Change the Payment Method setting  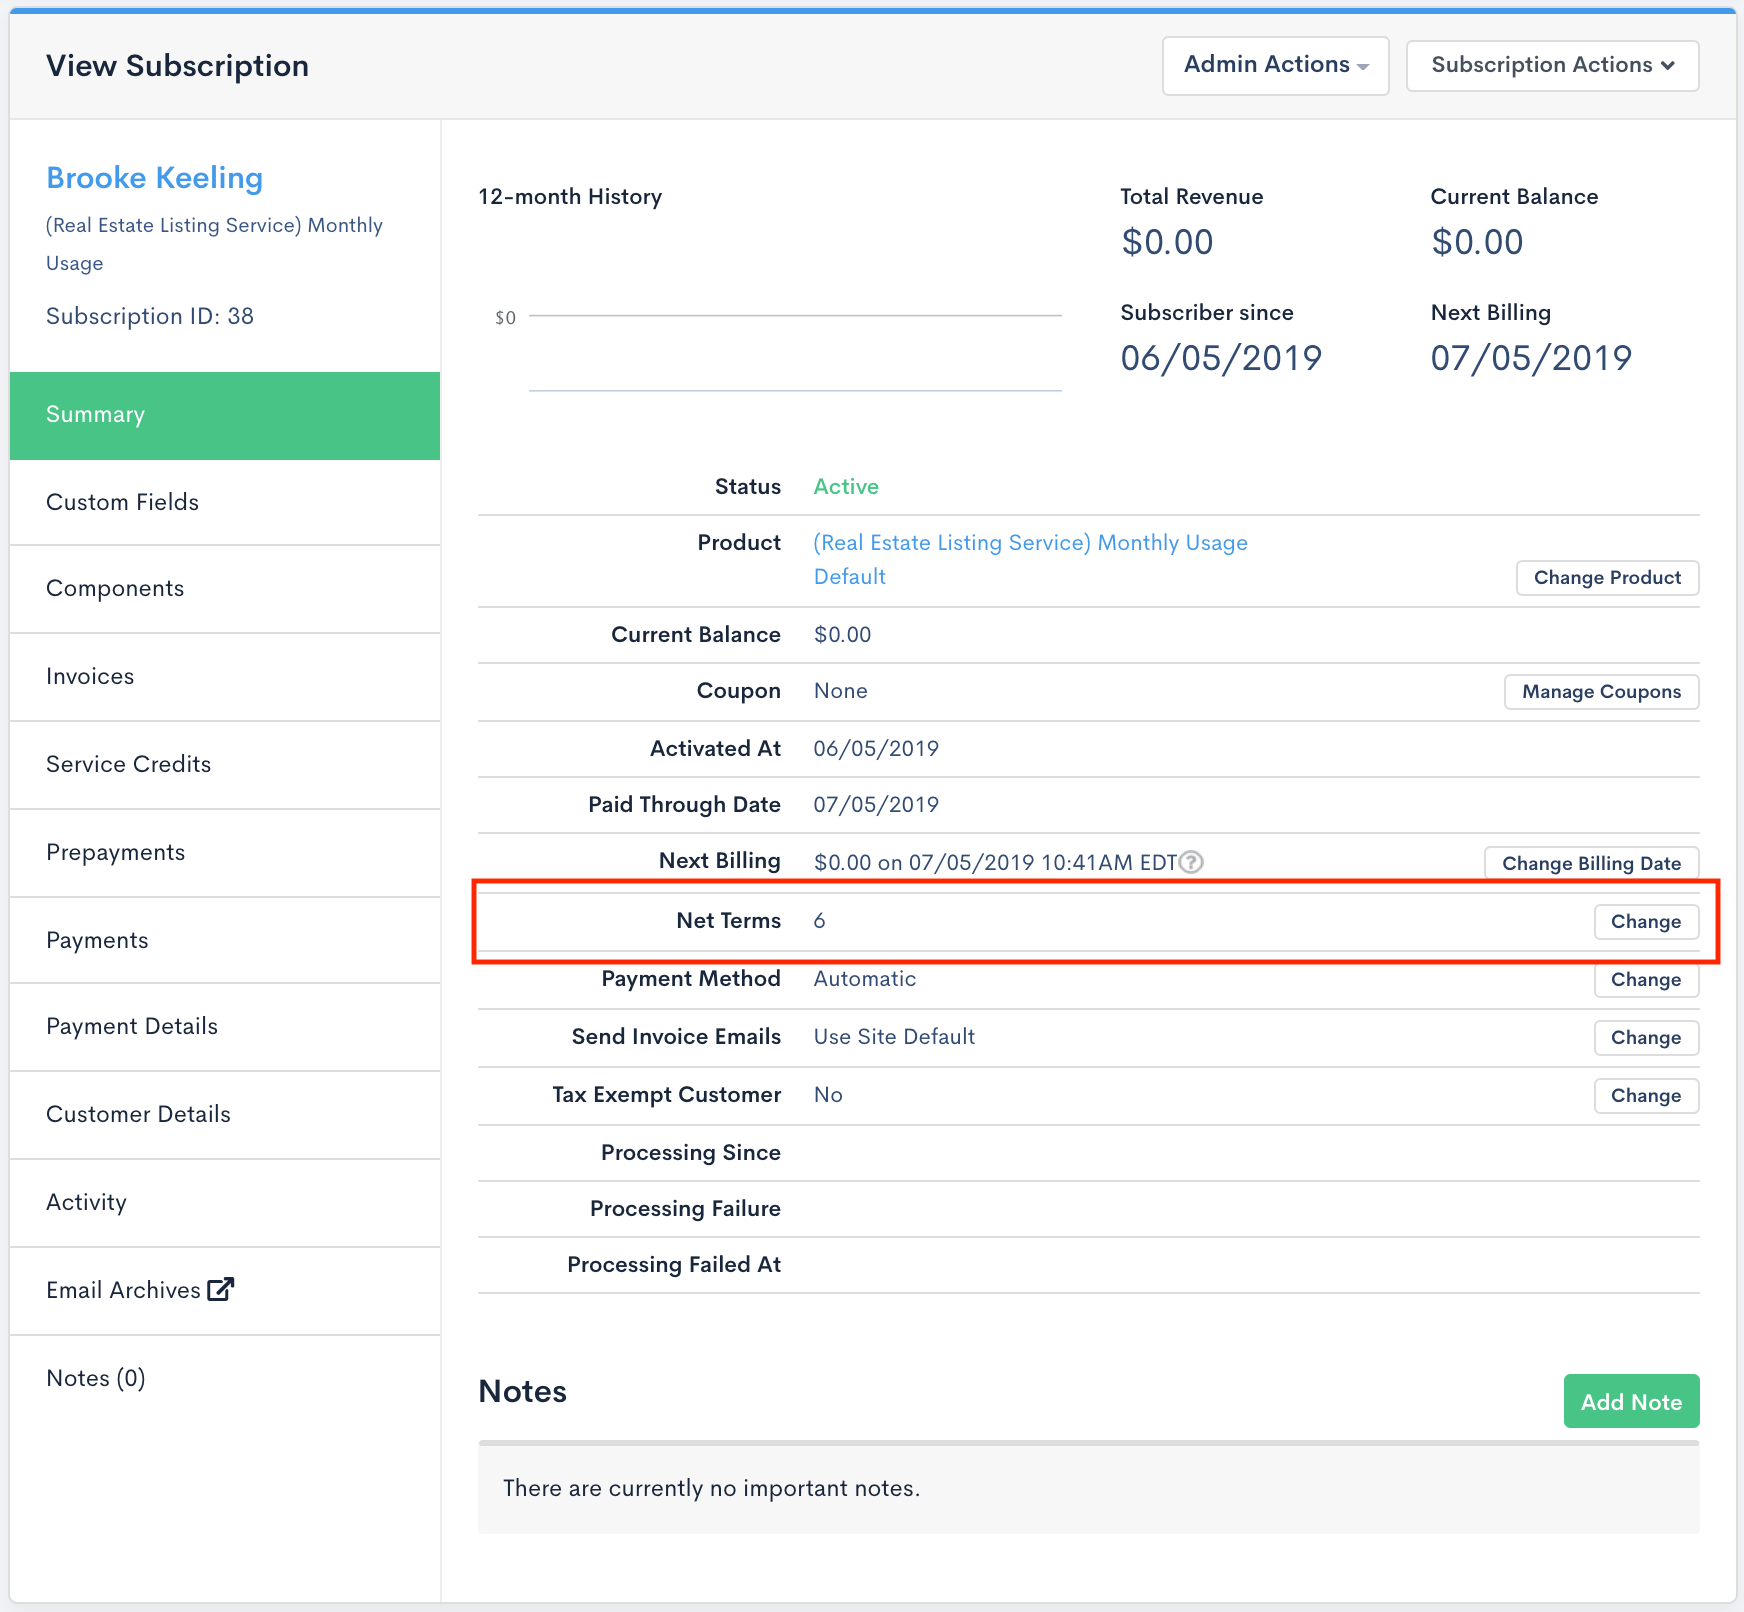[1646, 980]
